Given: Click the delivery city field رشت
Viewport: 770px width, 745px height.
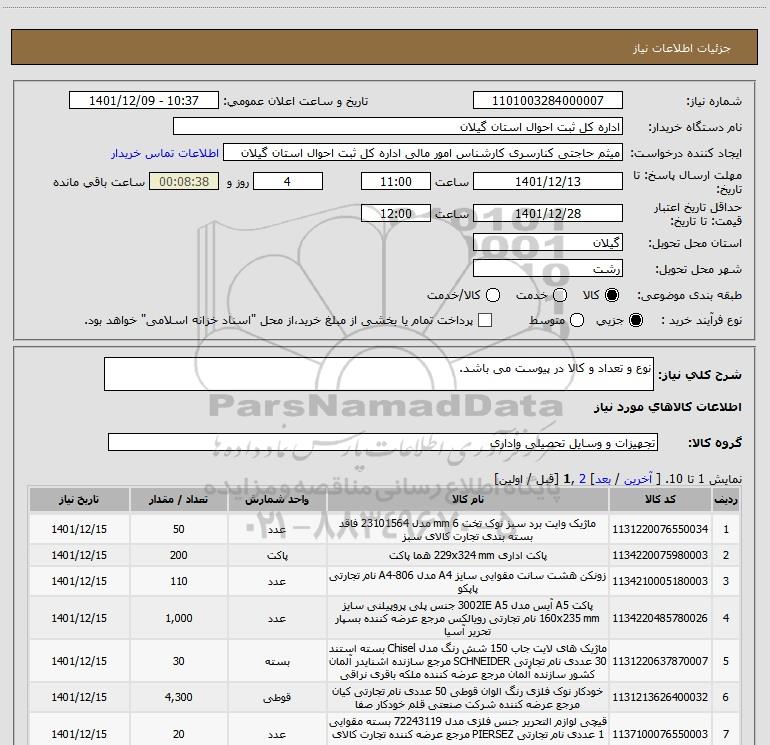Looking at the screenshot, I should click(x=548, y=269).
